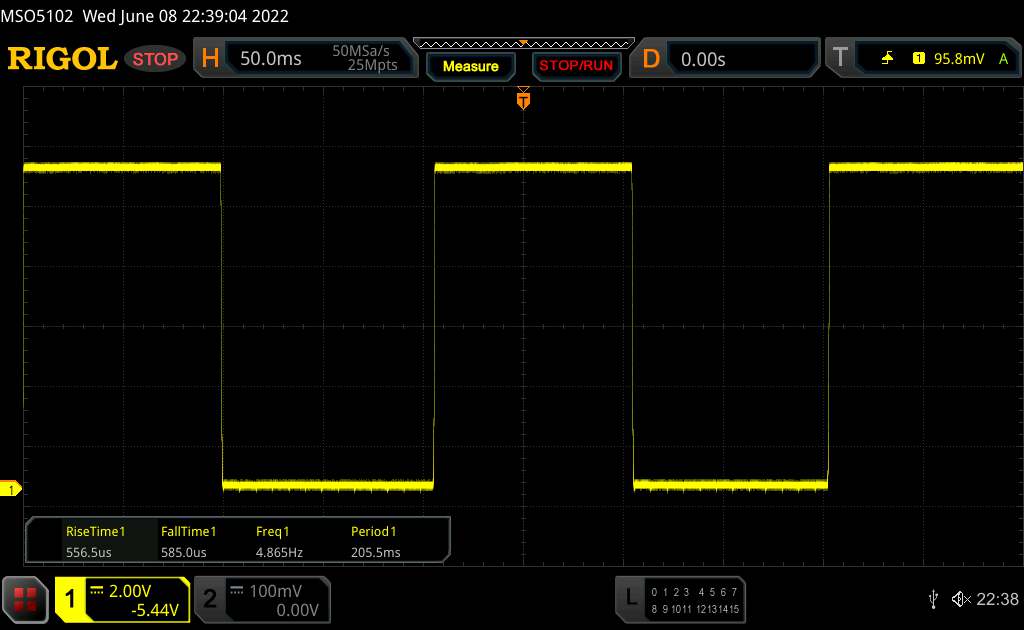Open the logic analyzer L digital channels panel

[680, 600]
